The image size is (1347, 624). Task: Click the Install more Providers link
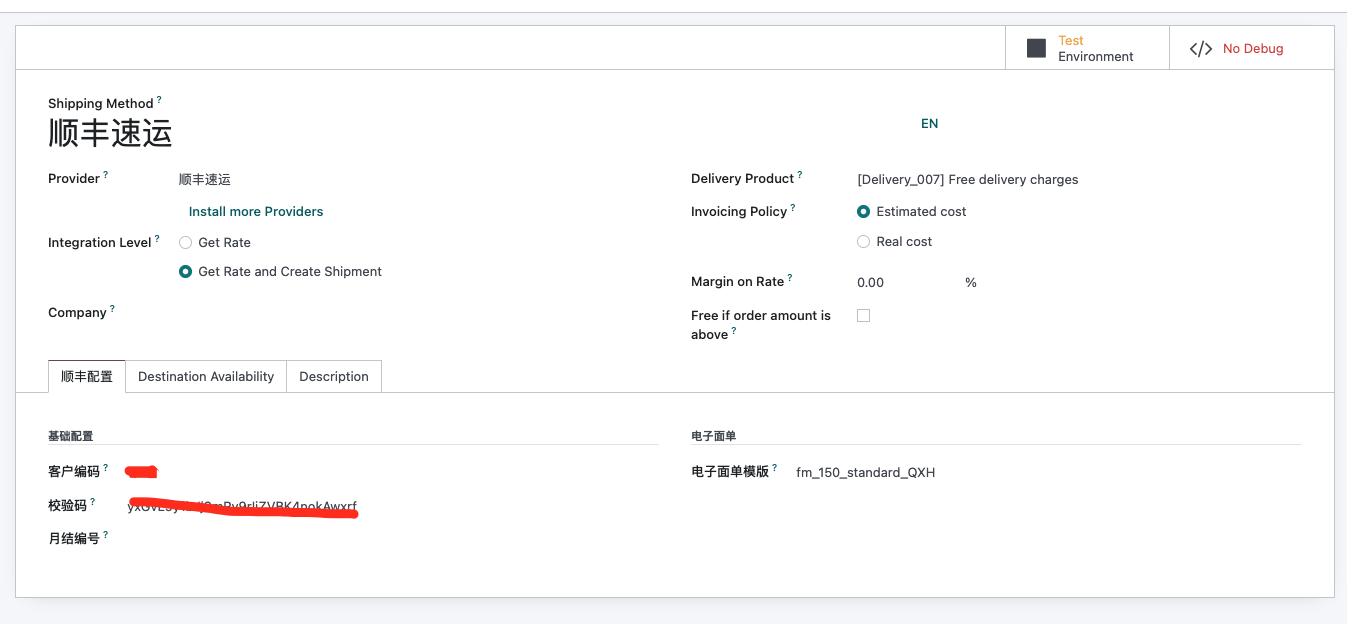point(256,211)
